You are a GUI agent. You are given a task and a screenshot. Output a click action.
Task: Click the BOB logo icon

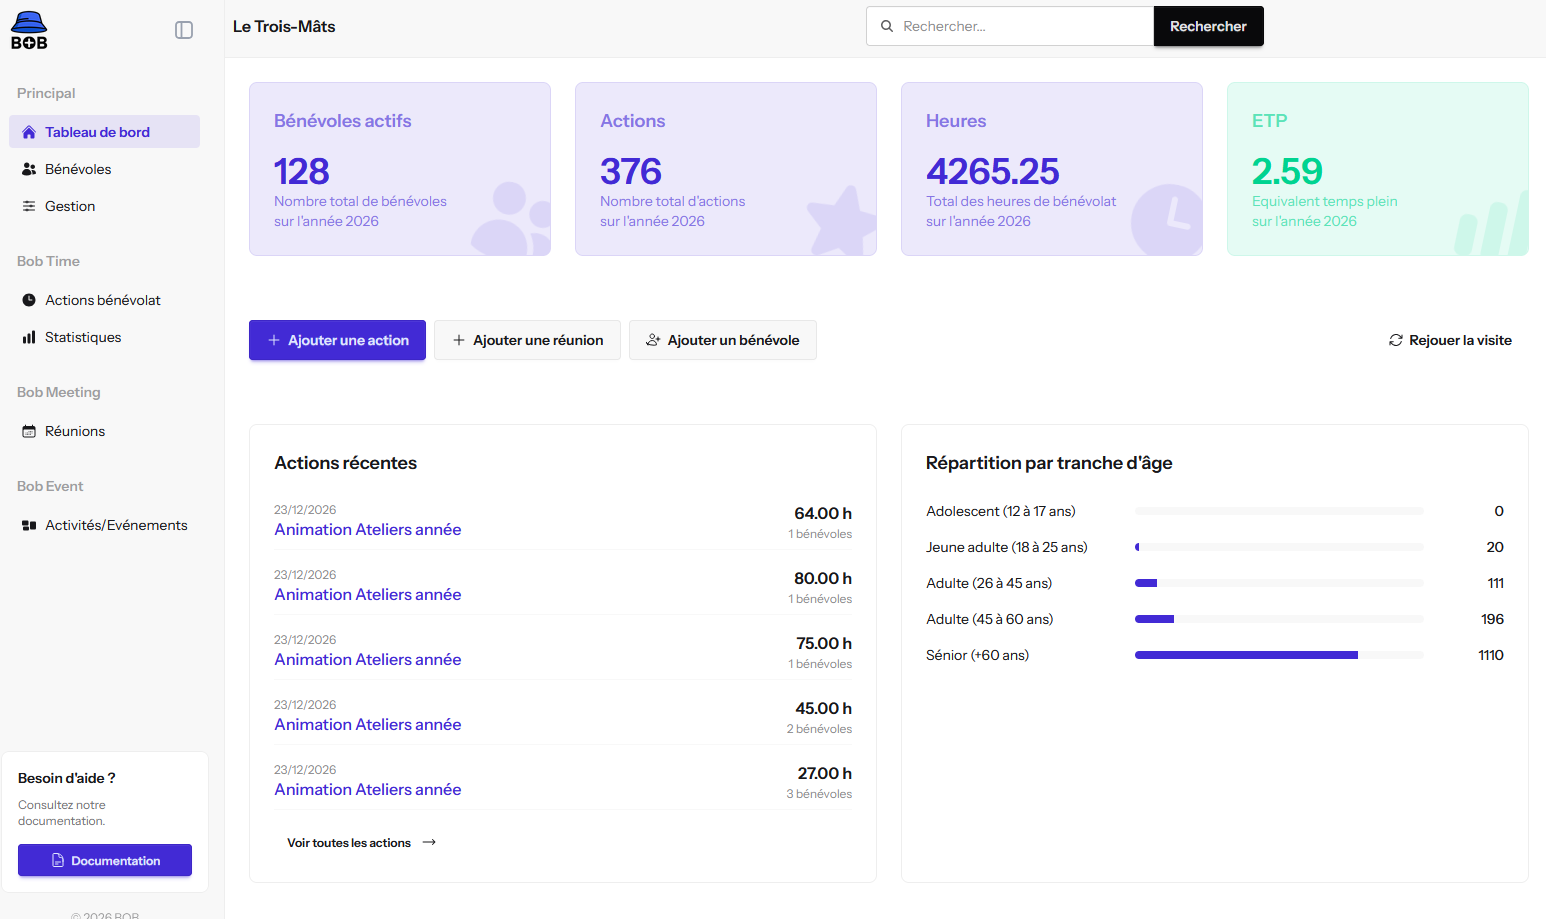(x=29, y=30)
